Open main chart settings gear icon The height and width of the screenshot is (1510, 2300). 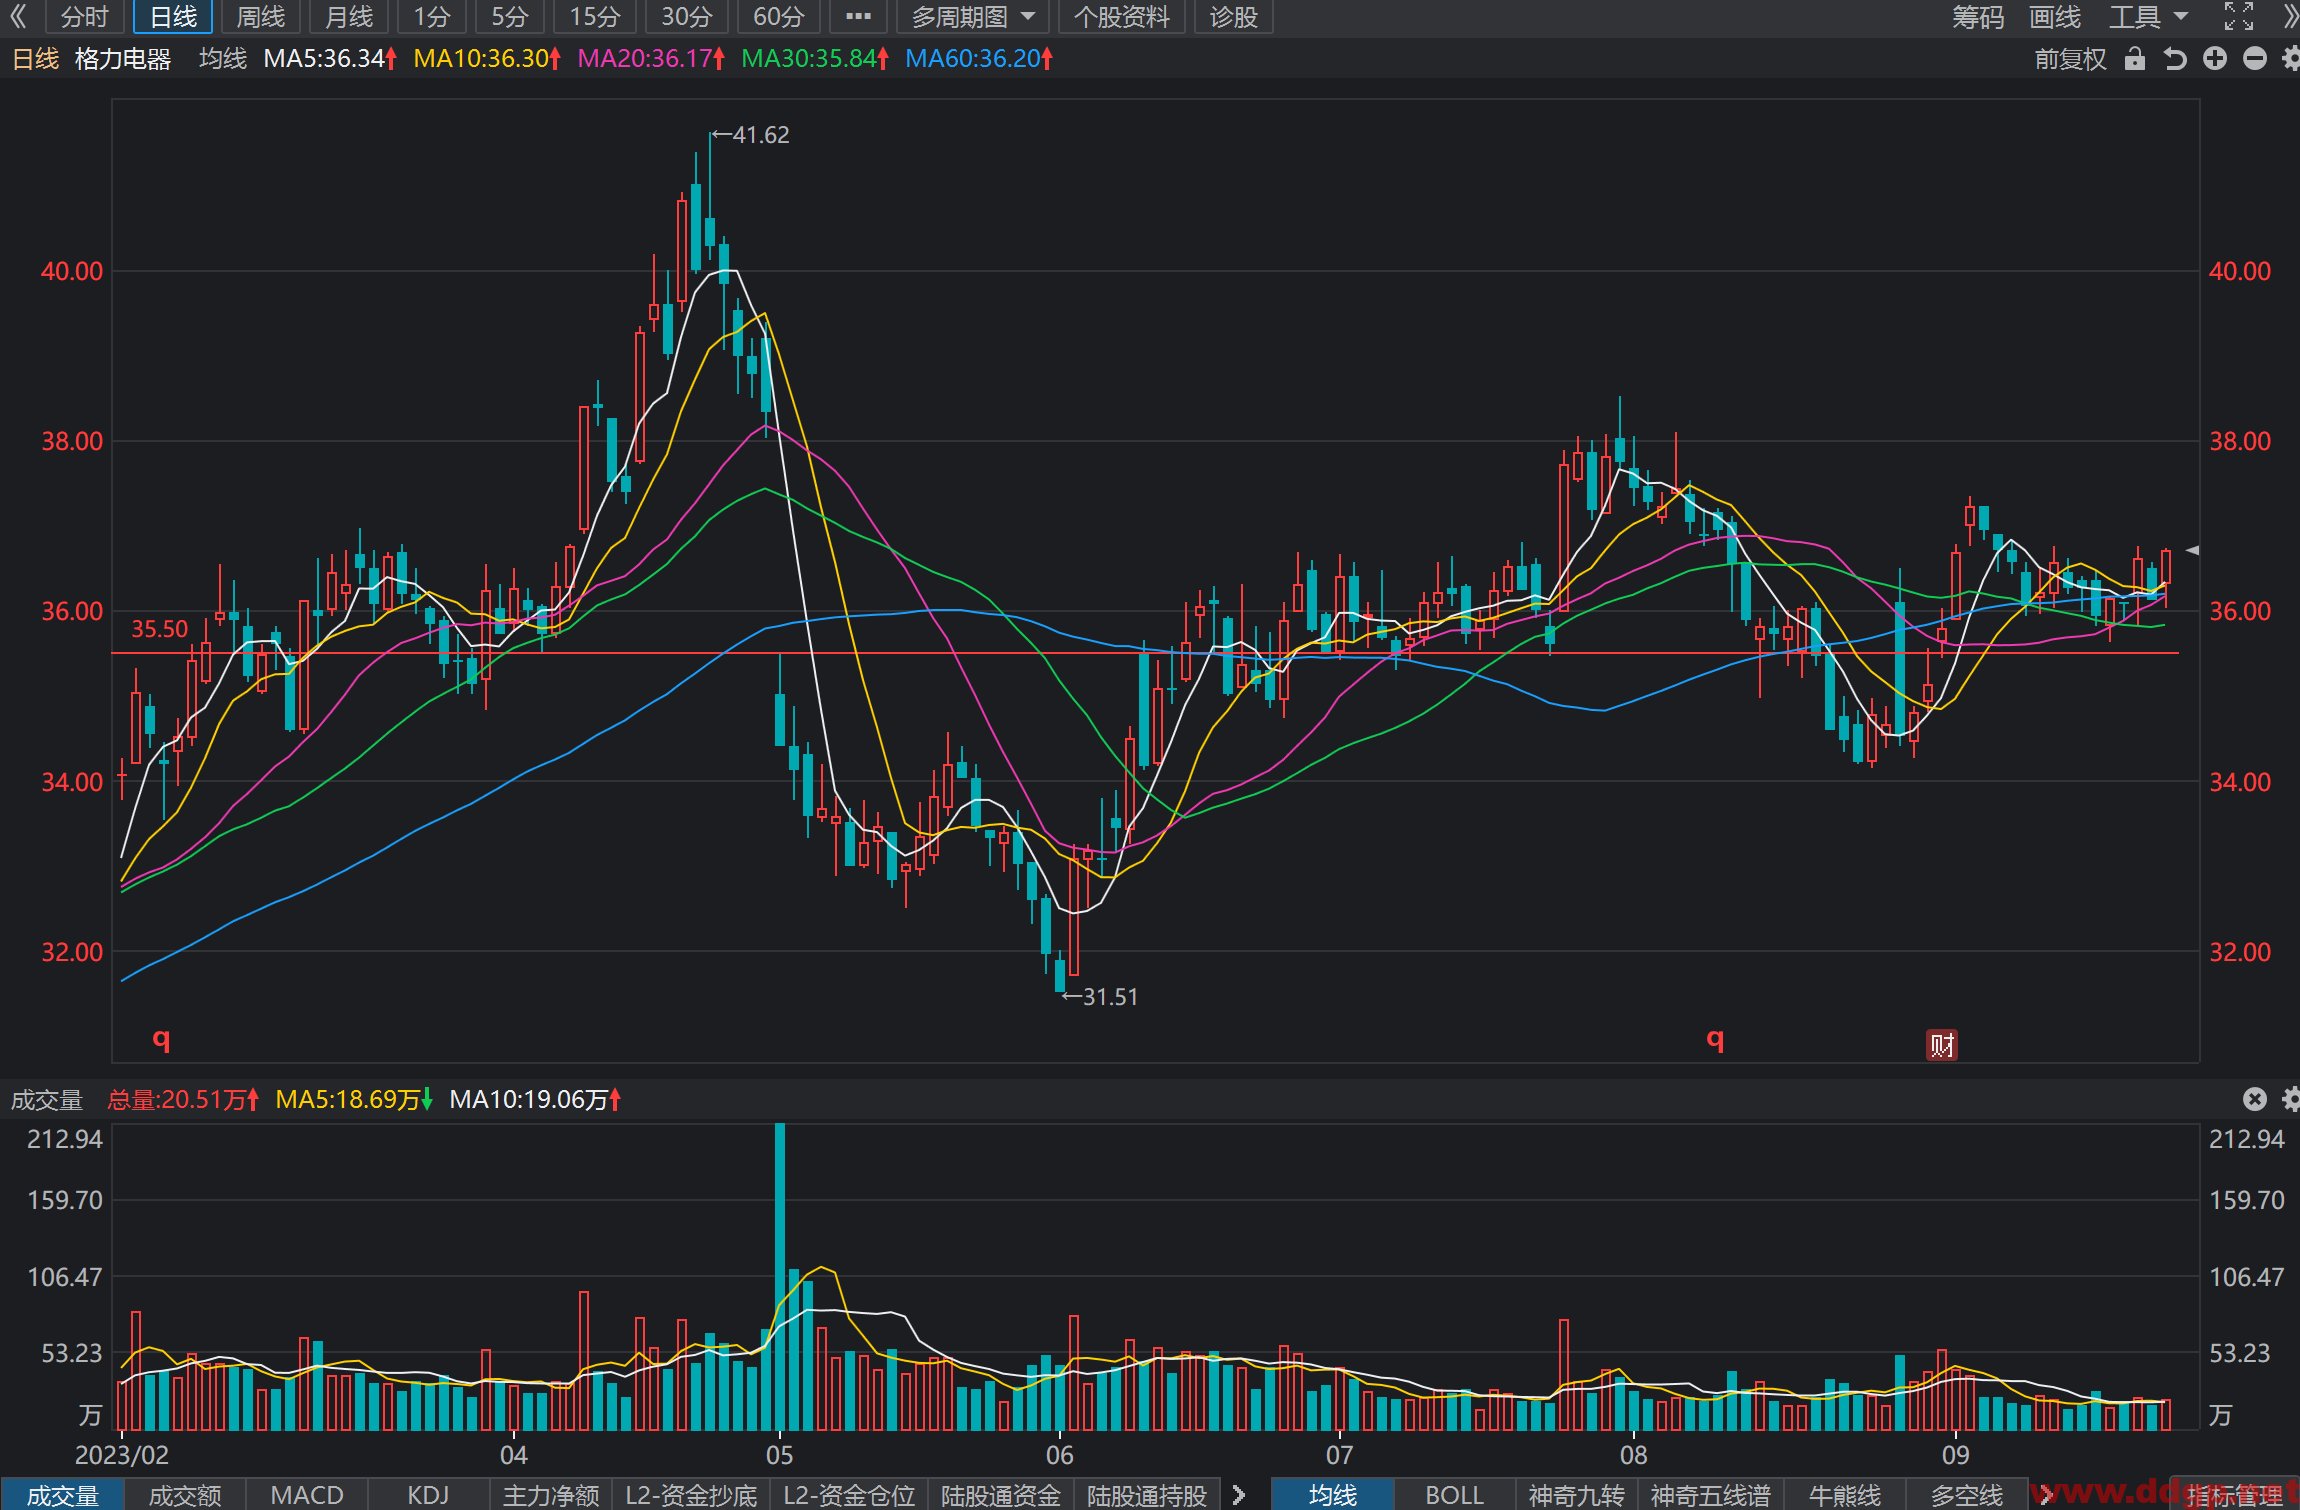click(x=2290, y=59)
